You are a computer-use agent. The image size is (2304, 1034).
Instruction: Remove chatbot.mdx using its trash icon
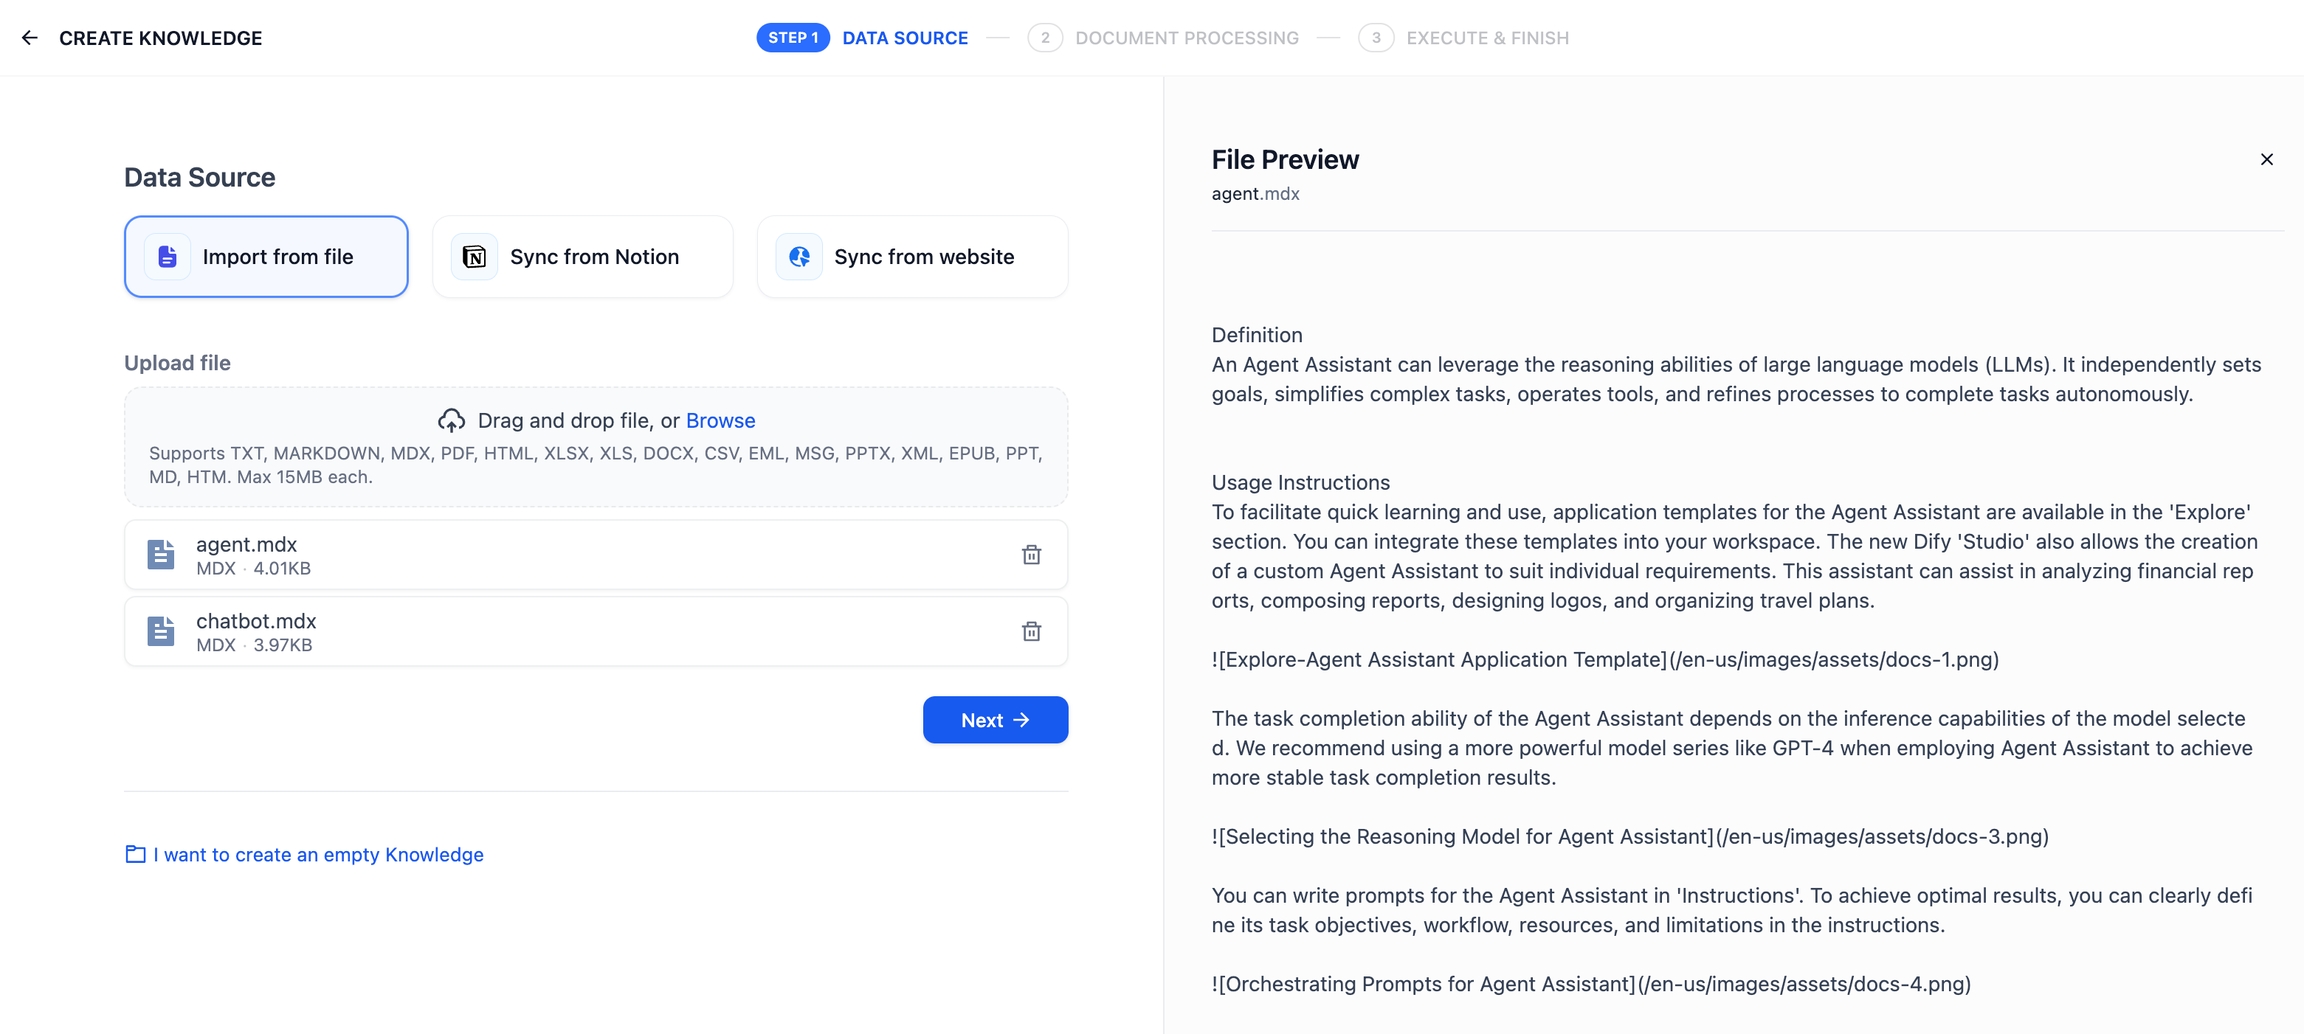1031,632
